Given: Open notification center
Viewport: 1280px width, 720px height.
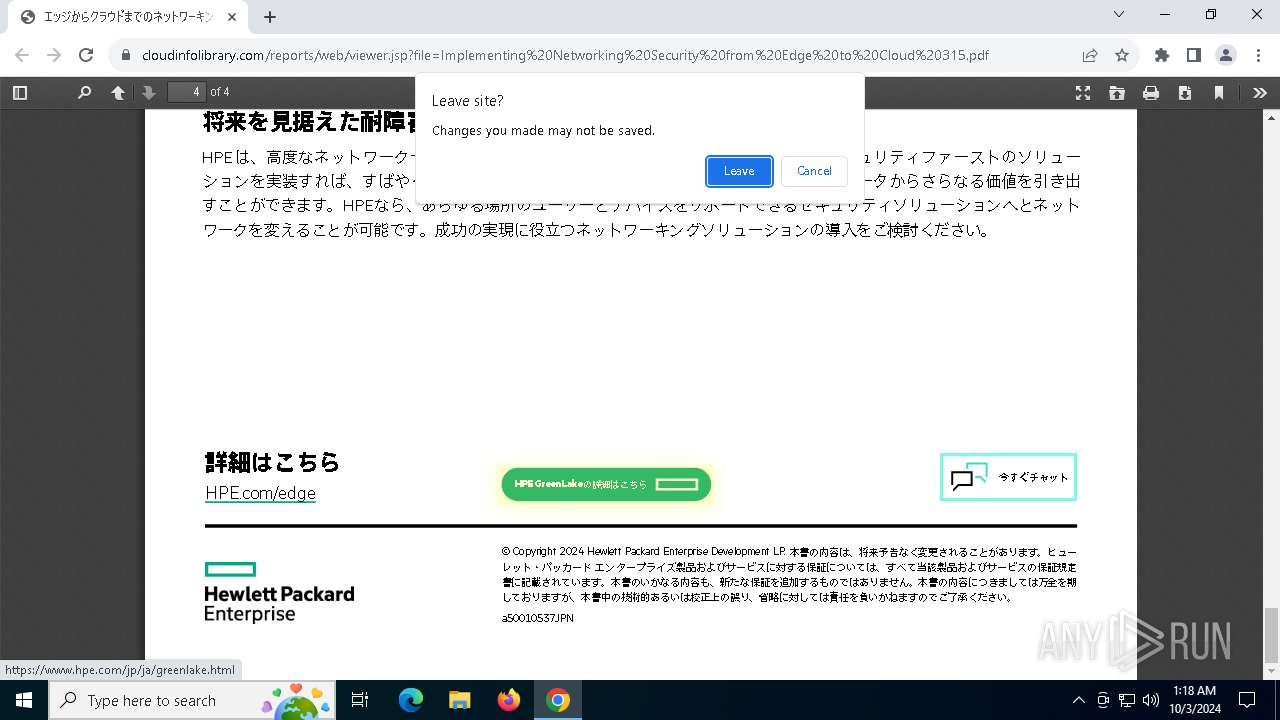Looking at the screenshot, I should point(1247,700).
